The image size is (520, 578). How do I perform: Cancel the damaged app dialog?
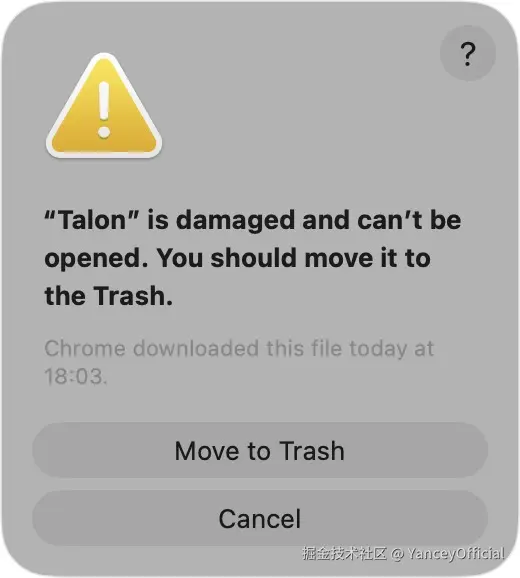click(260, 518)
